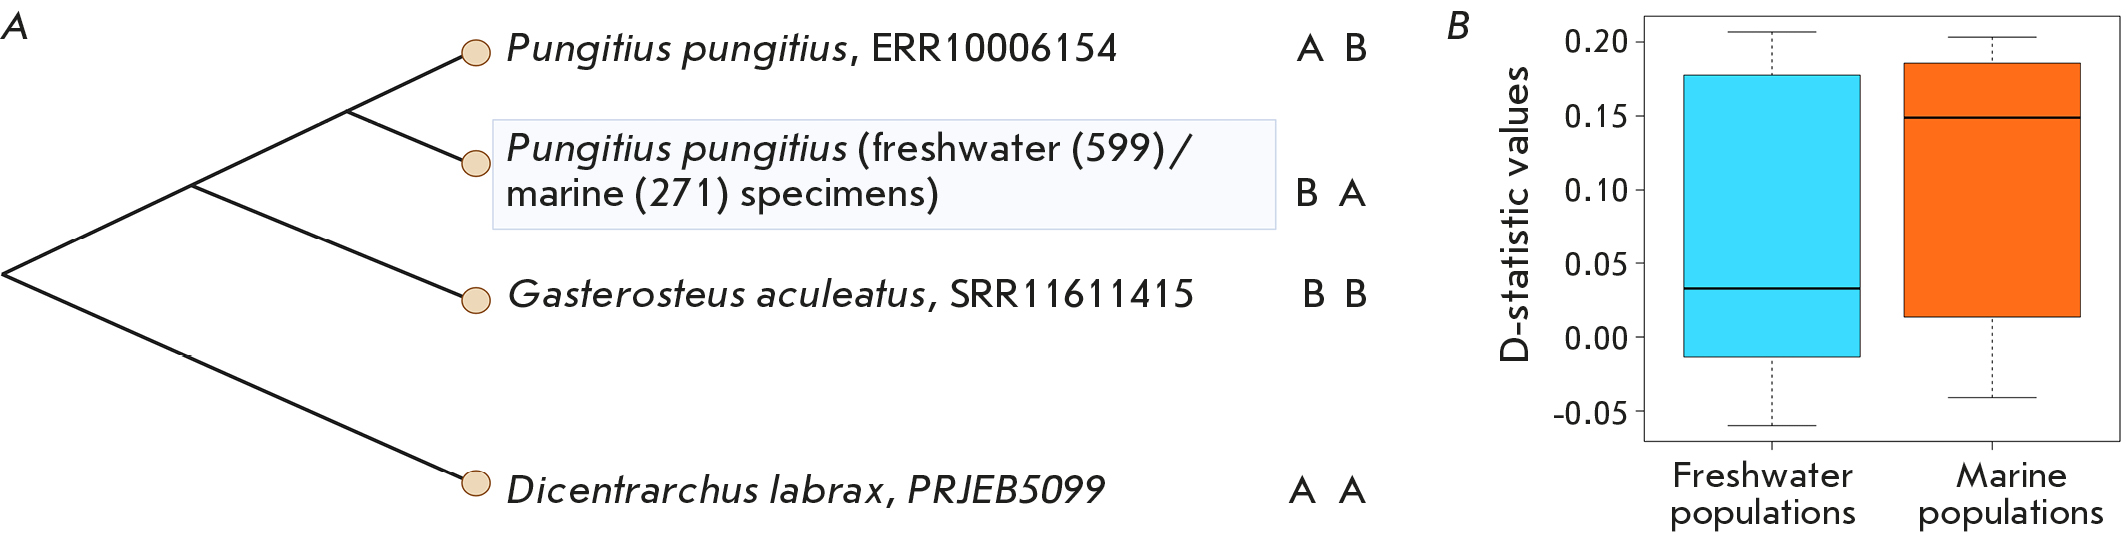Screen dimensions: 2126x556
Task: Click the "B B" allele pattern text
Action: click(x=1334, y=295)
